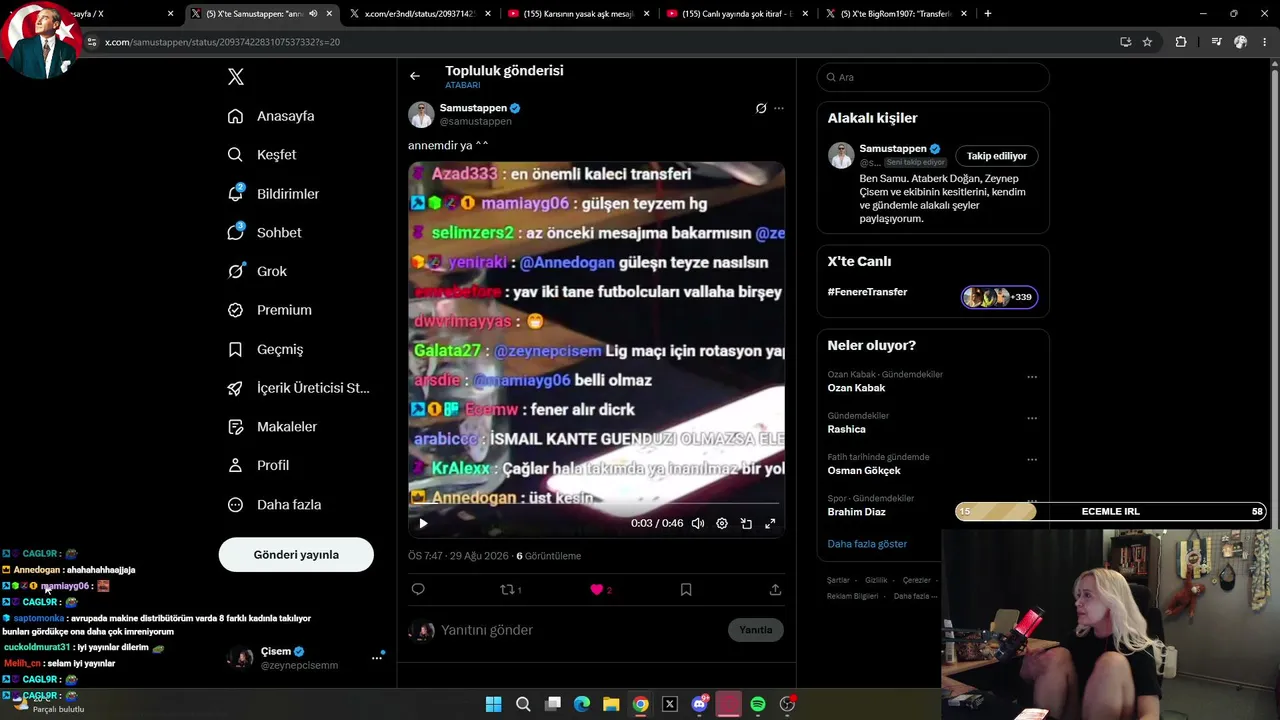
Task: Go back with the post header arrow
Action: (x=415, y=76)
